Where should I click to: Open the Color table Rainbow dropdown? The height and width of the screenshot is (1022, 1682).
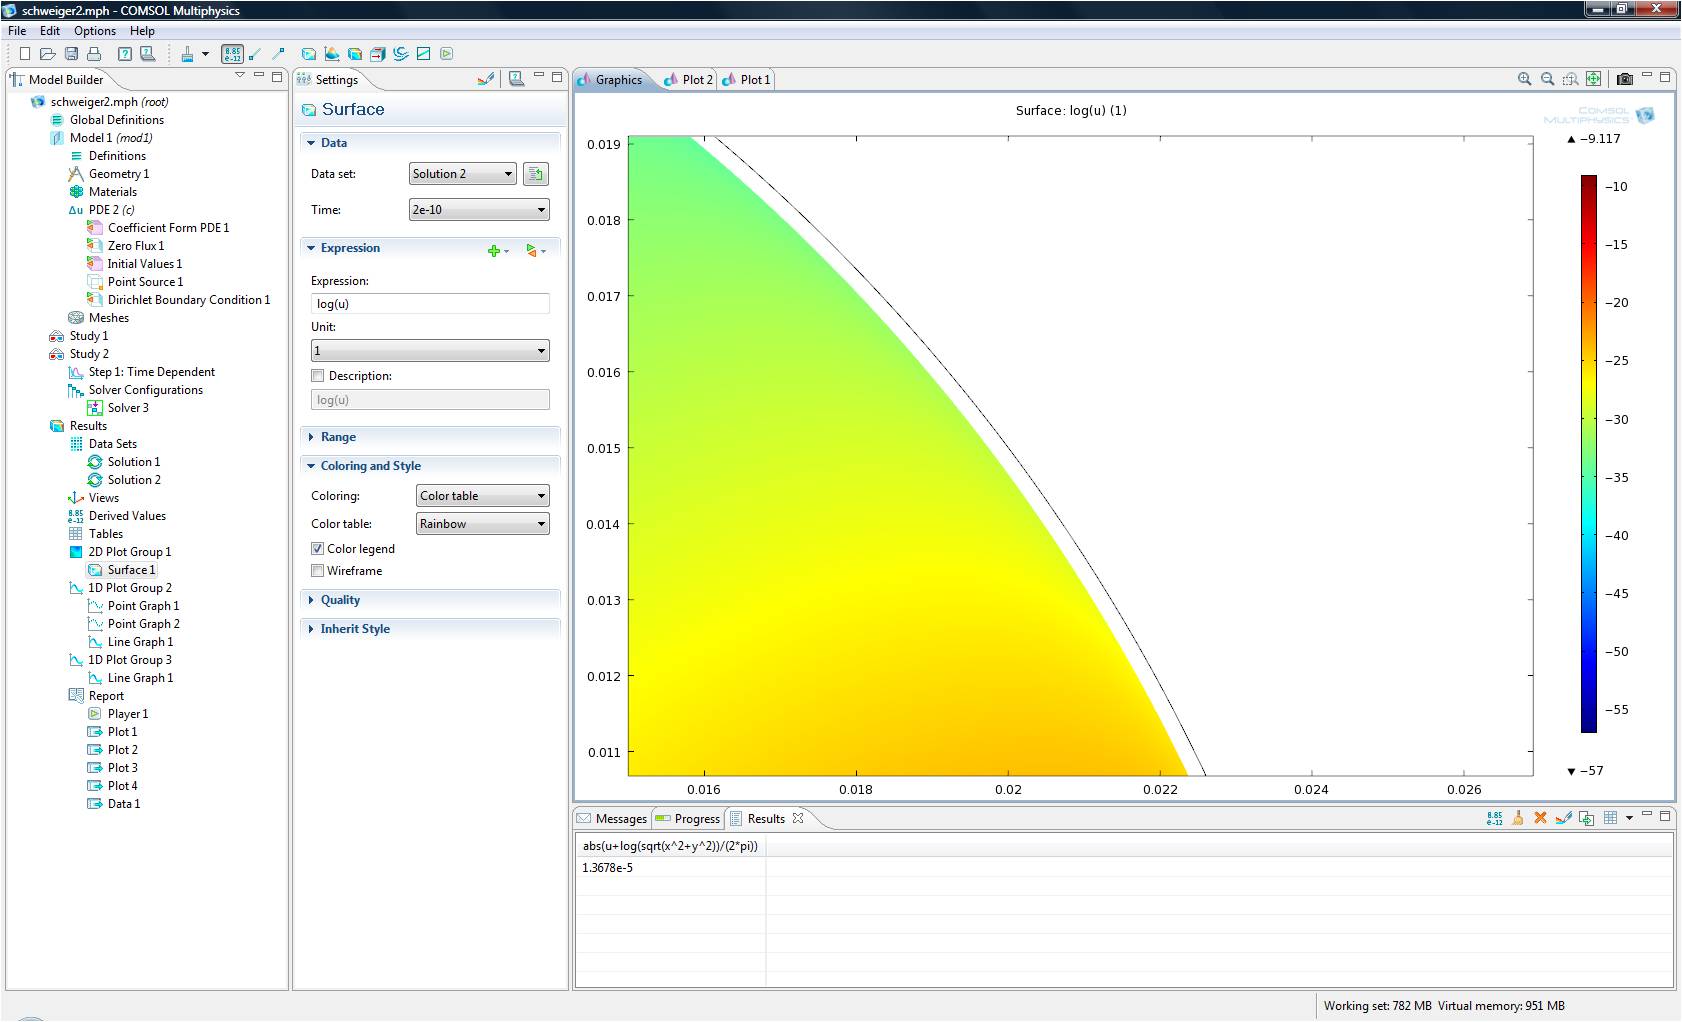pos(482,524)
